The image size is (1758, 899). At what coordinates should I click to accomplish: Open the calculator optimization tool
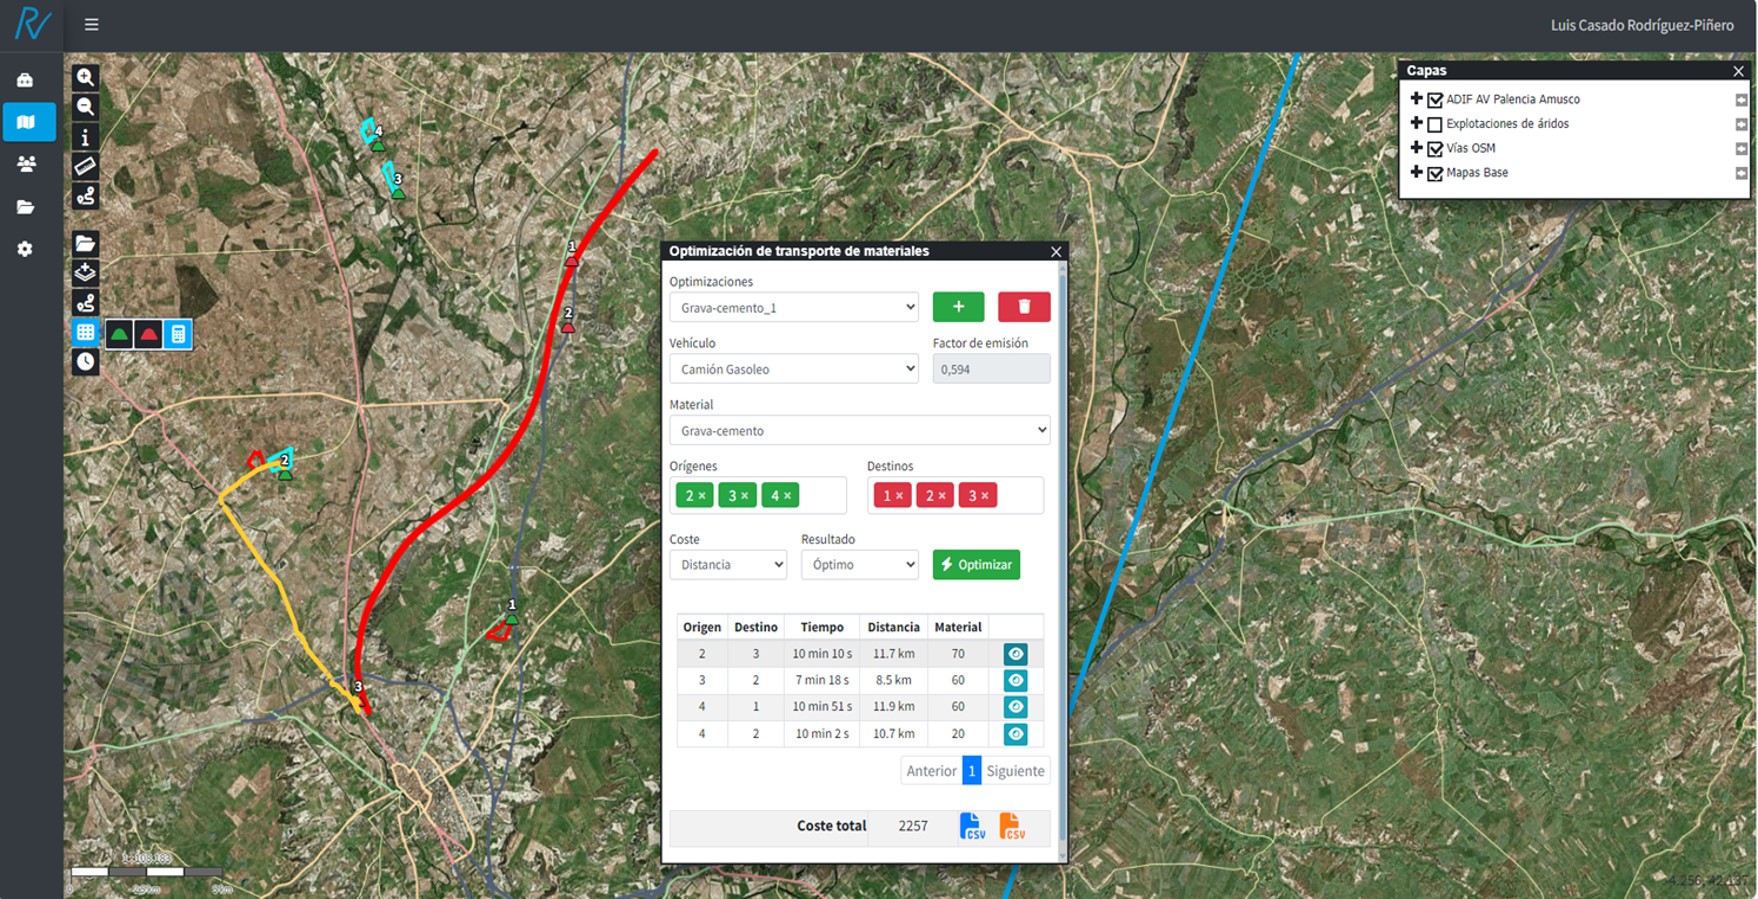(178, 334)
